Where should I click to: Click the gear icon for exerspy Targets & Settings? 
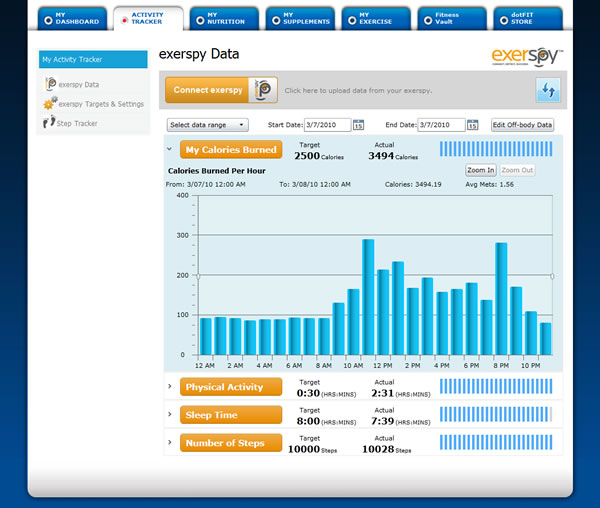click(x=49, y=104)
